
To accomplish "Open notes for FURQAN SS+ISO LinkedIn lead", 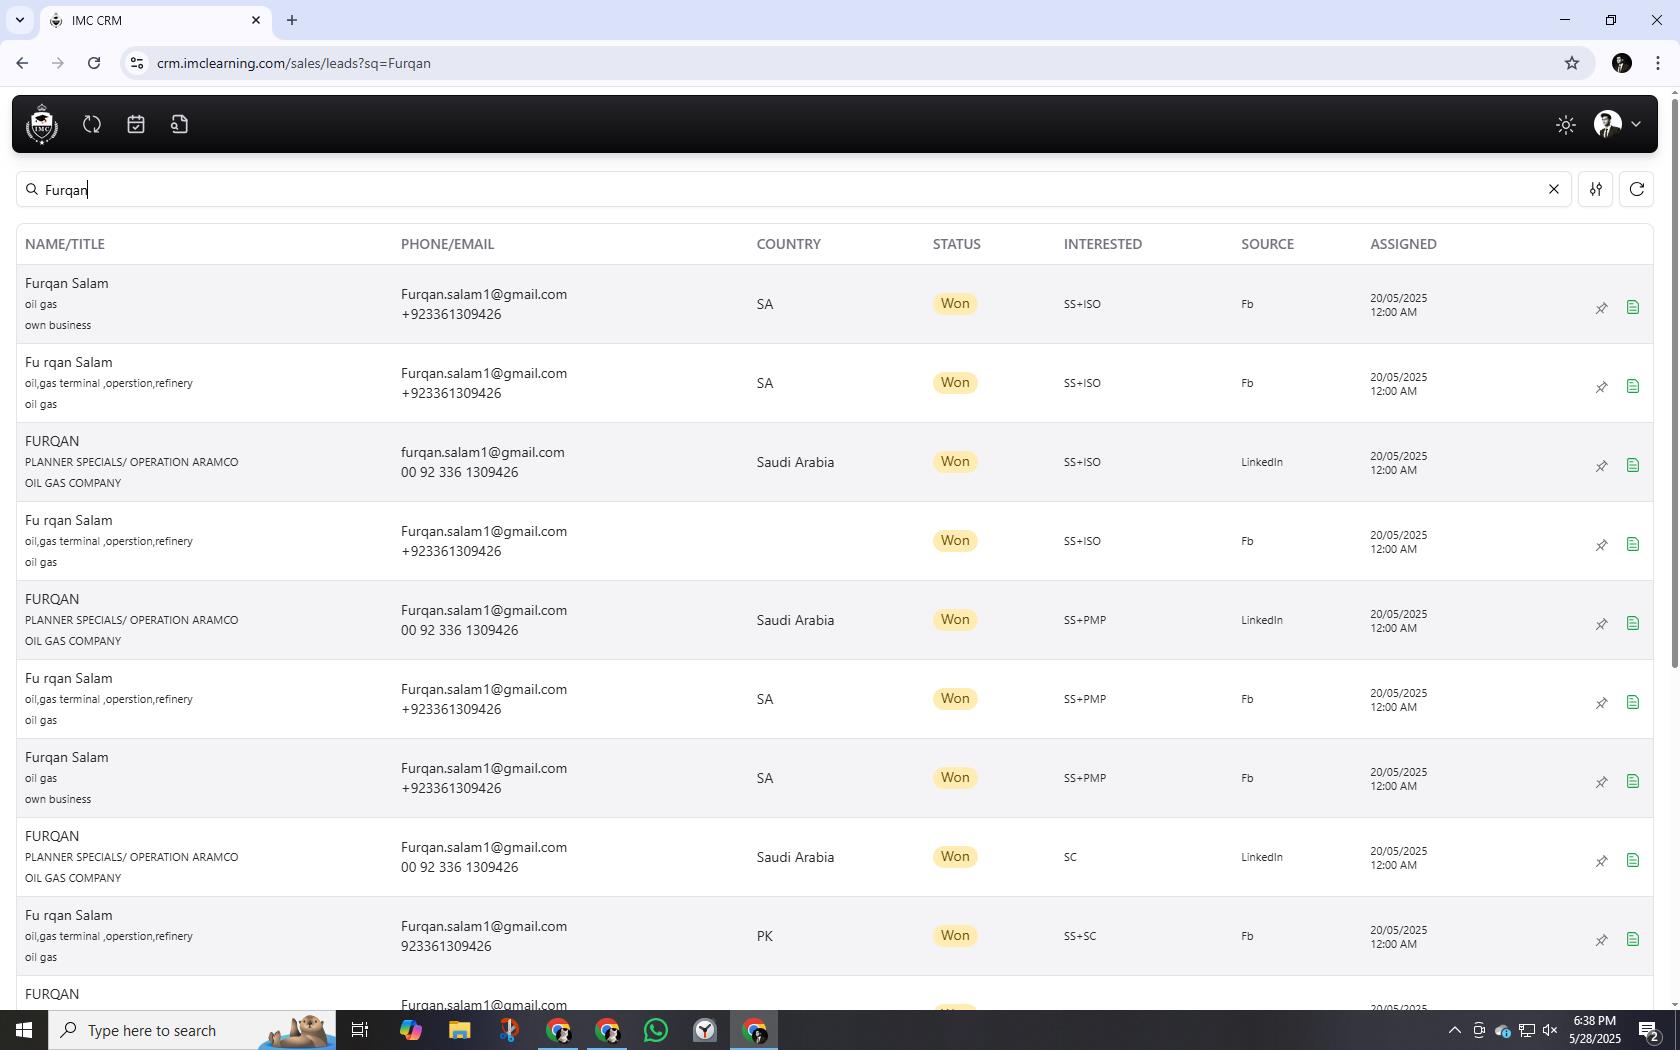I will [1633, 465].
